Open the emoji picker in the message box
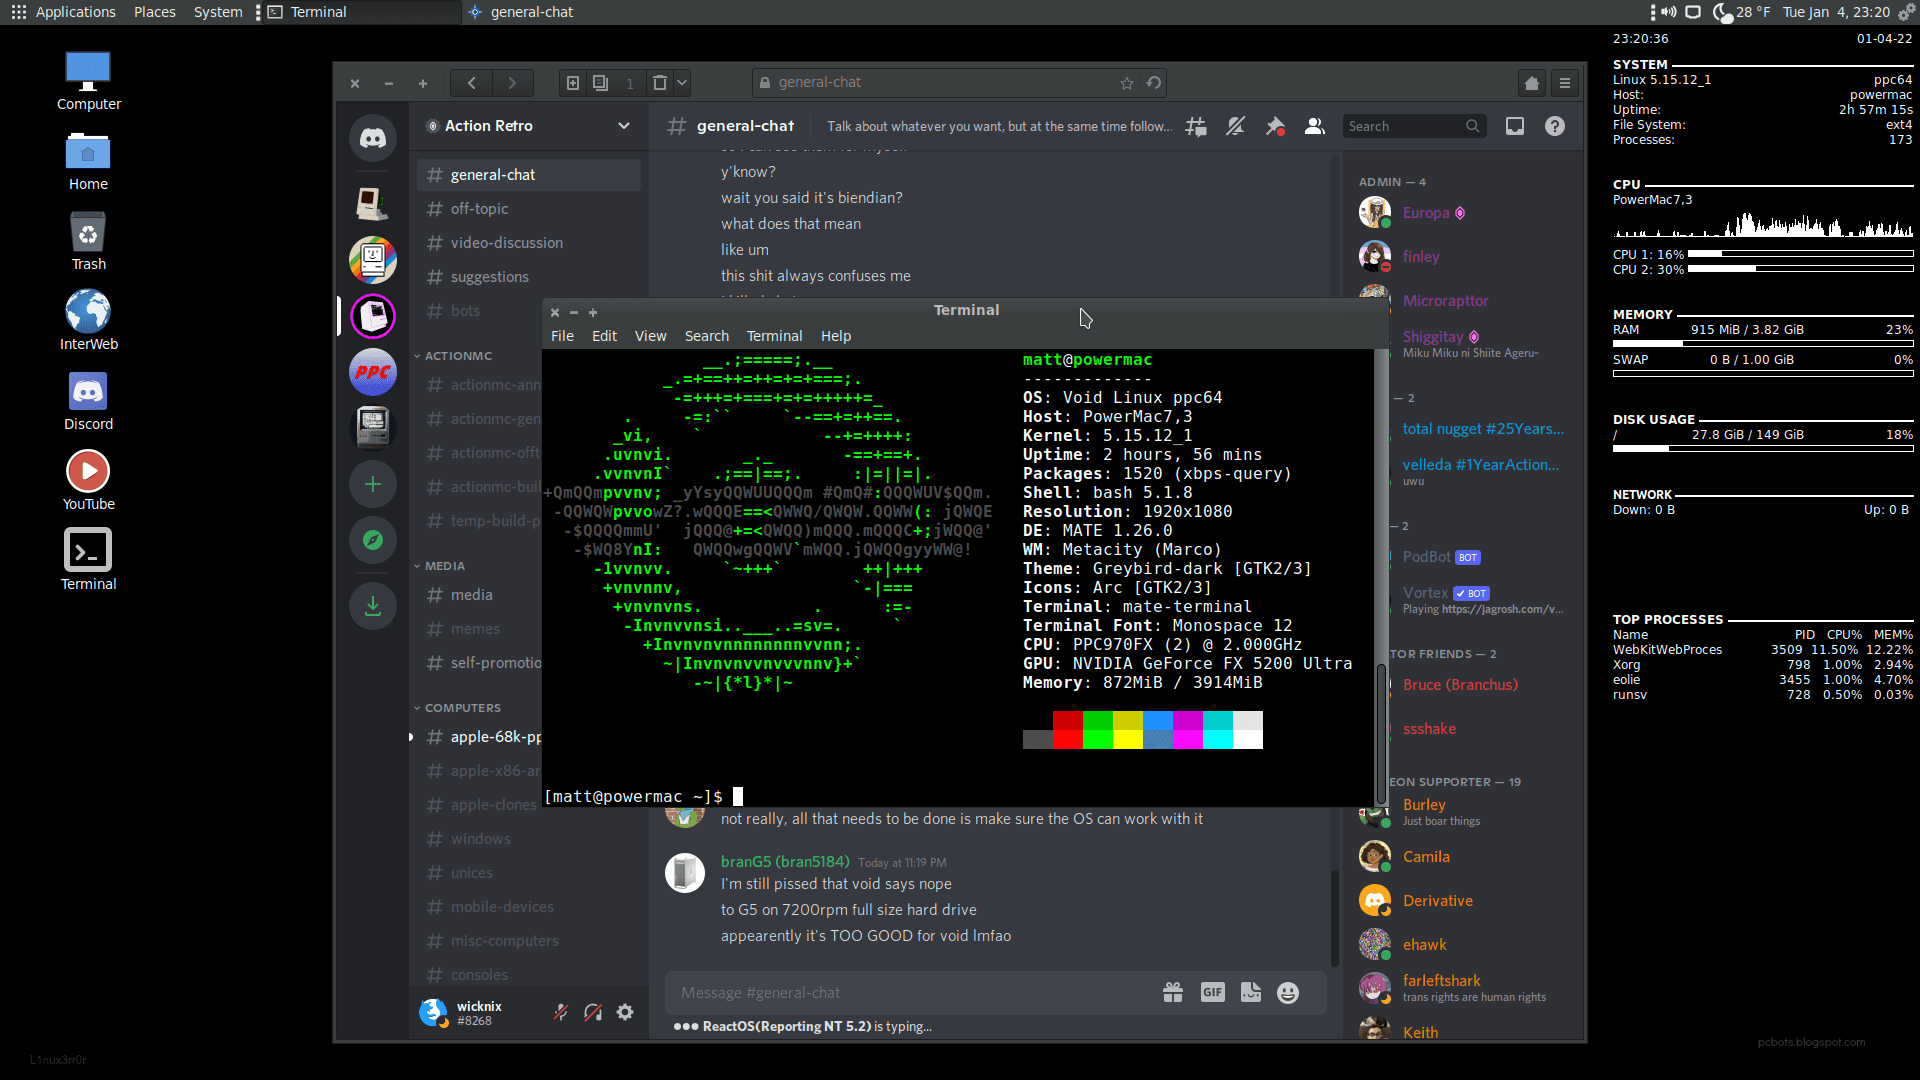The height and width of the screenshot is (1080, 1920). pos(1288,992)
